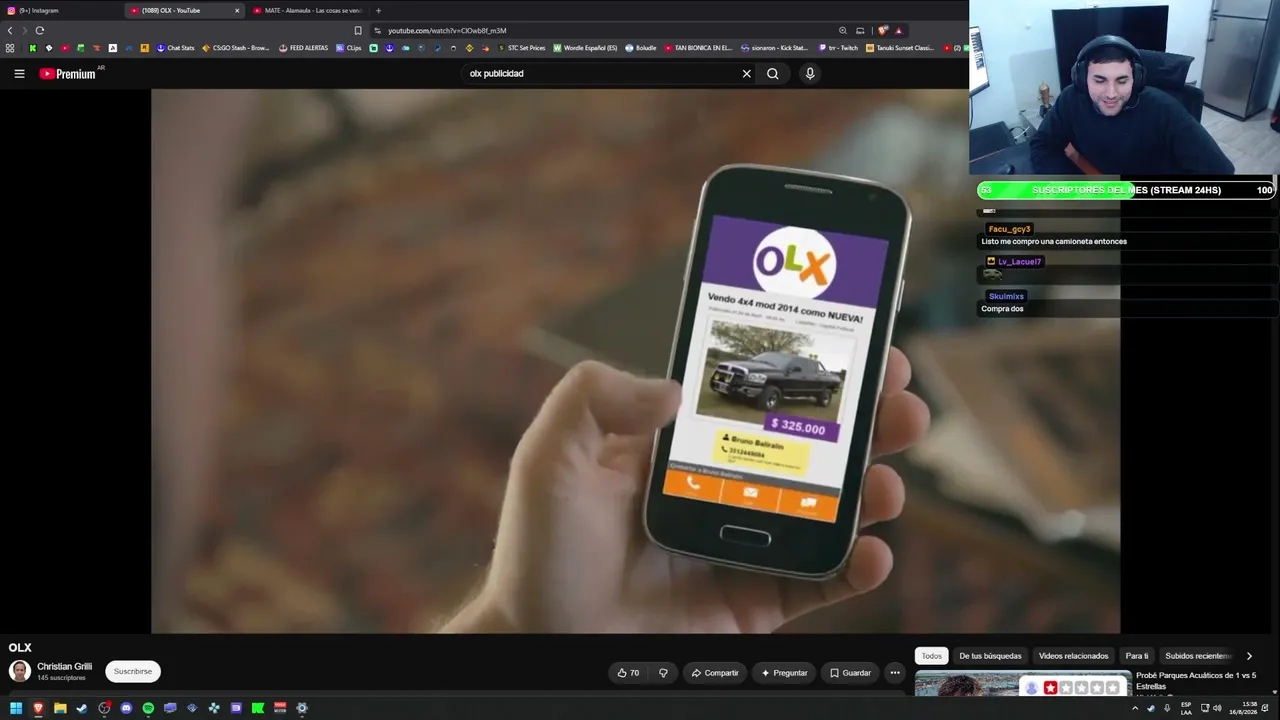Open 'TAN BIONICA EN EL...' bookmark

point(698,48)
